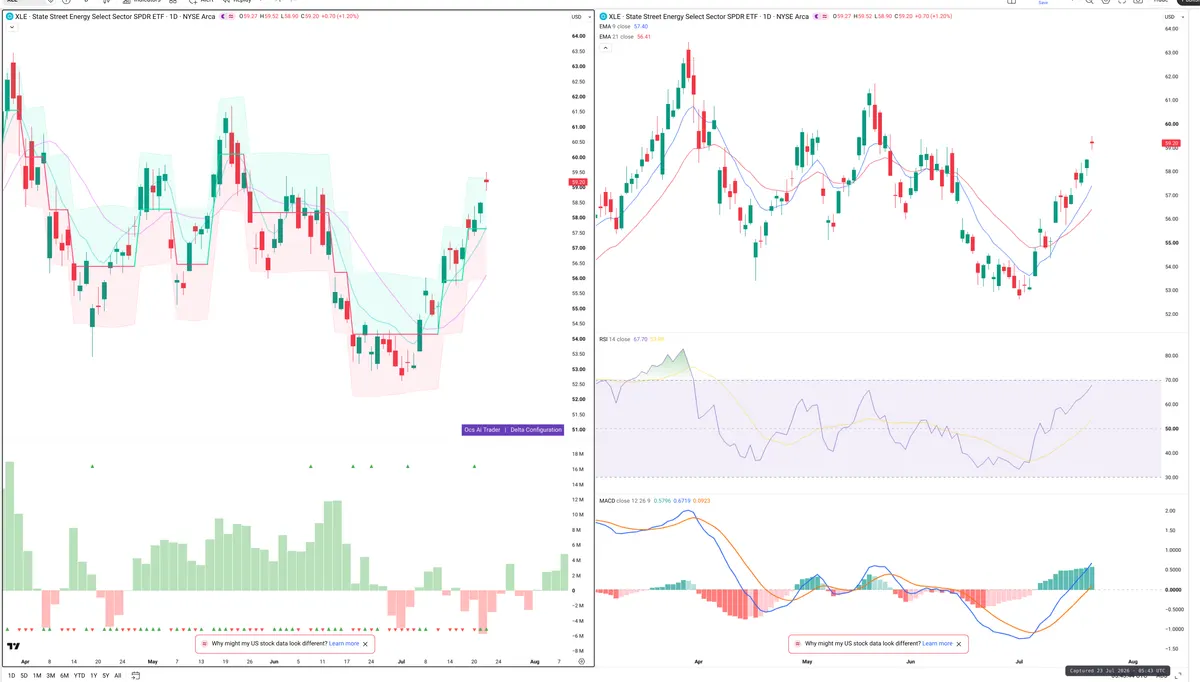This screenshot has height=682, width=1200.
Task: Select the YTD time range button
Action: [79, 676]
